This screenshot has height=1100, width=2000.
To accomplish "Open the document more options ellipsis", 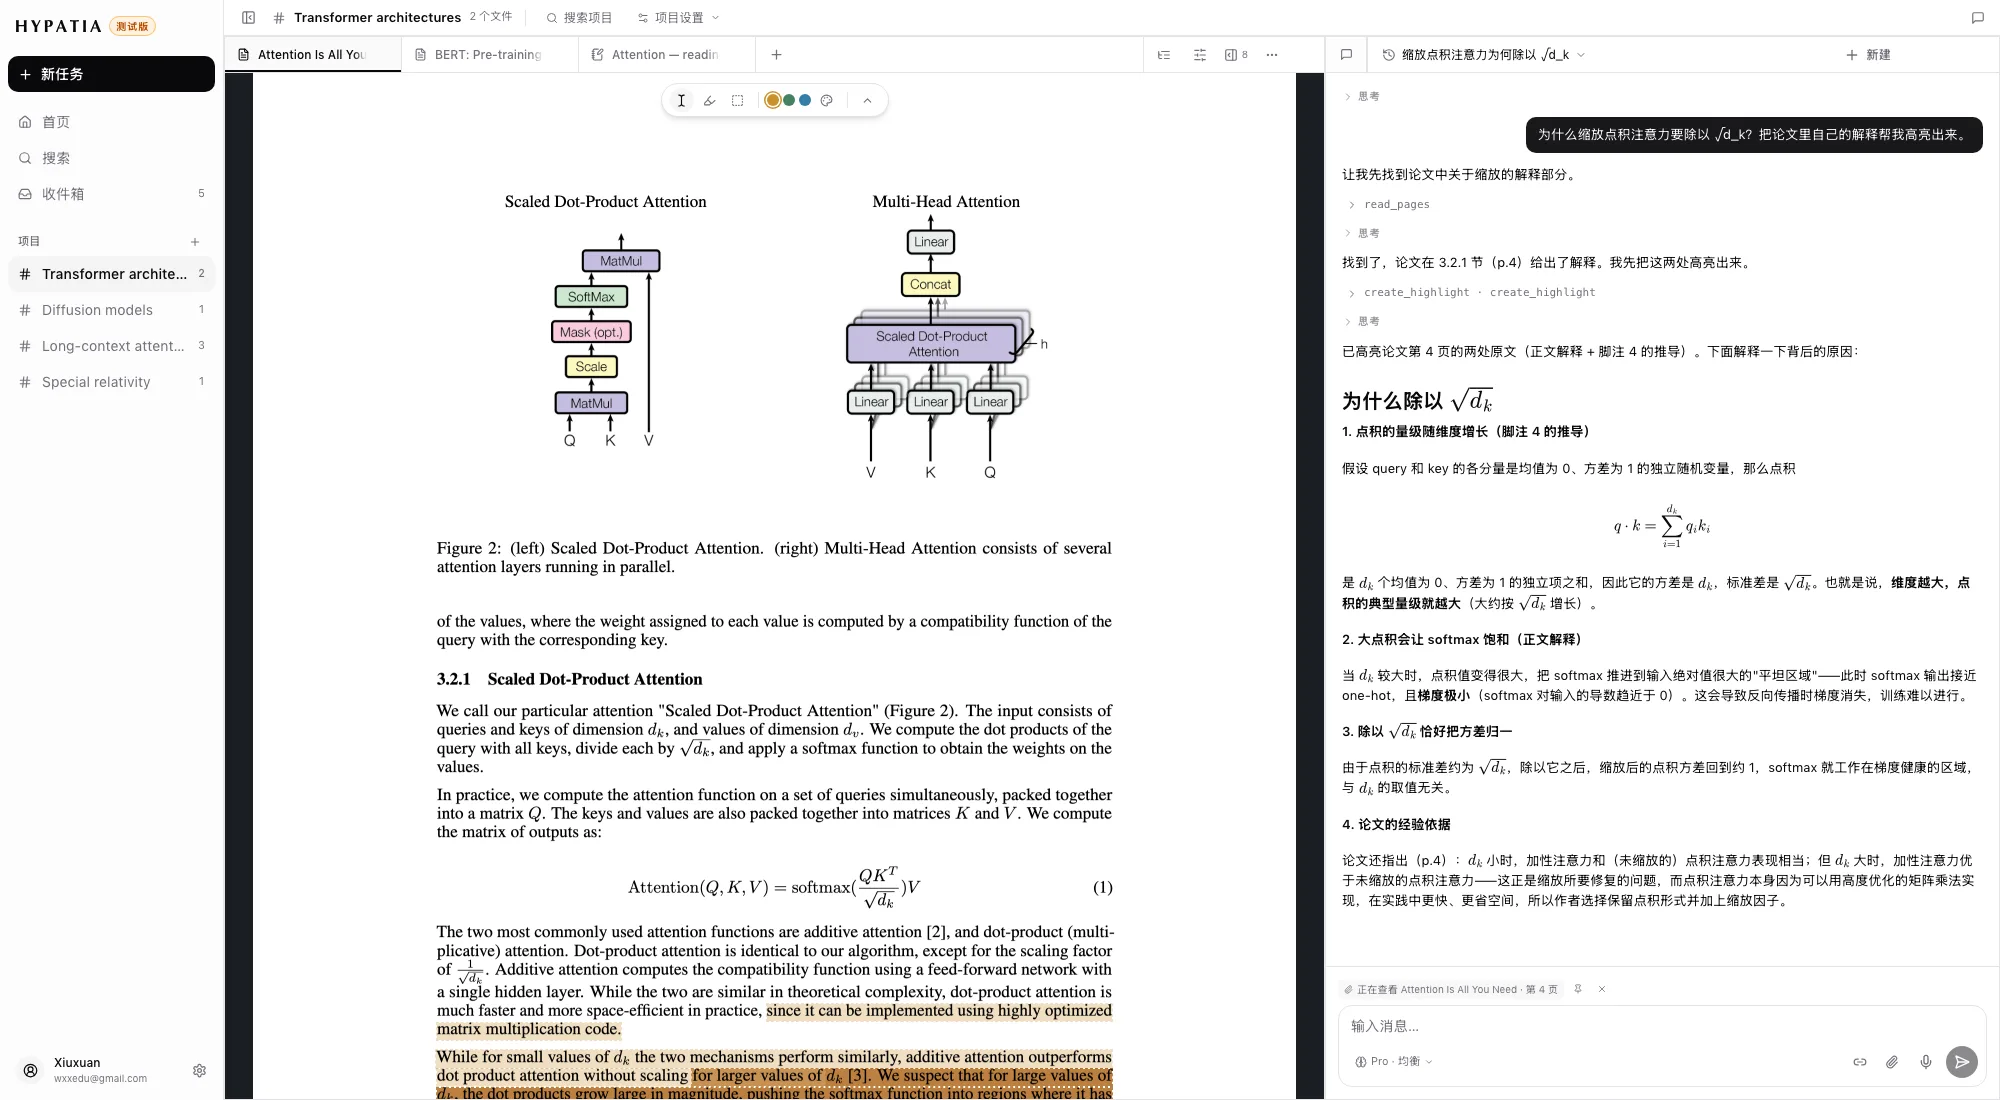I will coord(1272,55).
